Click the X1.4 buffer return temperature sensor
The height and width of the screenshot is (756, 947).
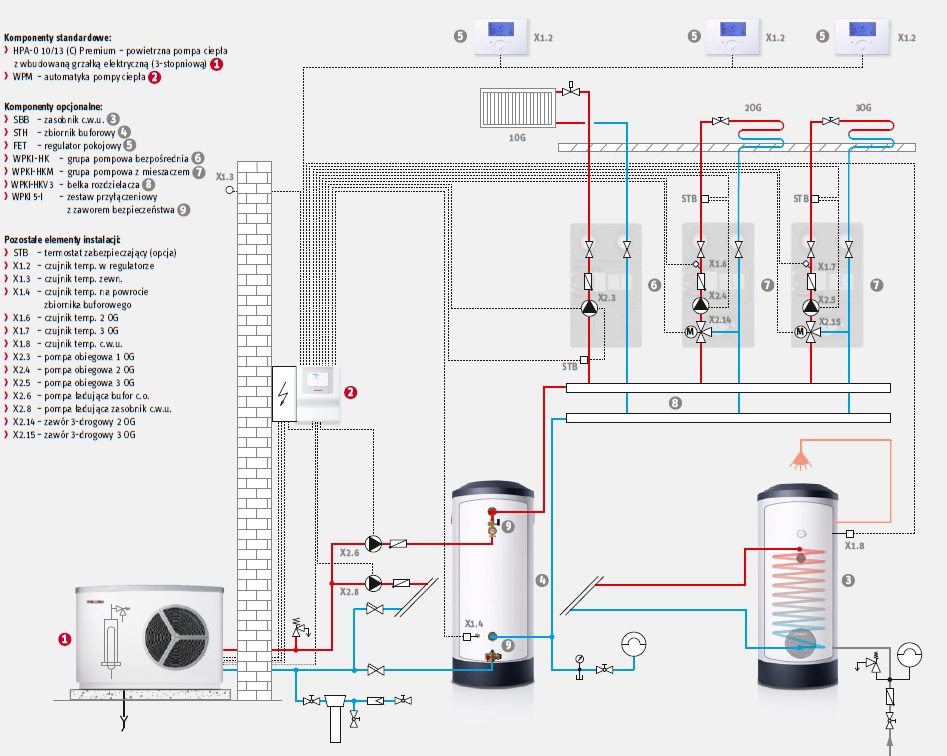[467, 636]
